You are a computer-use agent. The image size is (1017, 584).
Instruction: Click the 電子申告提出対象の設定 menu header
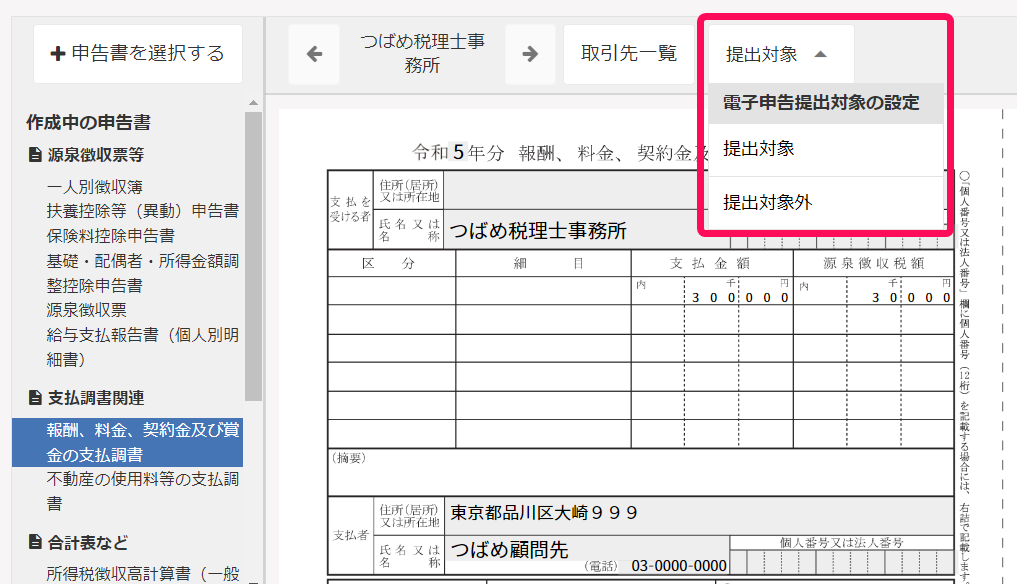click(826, 103)
